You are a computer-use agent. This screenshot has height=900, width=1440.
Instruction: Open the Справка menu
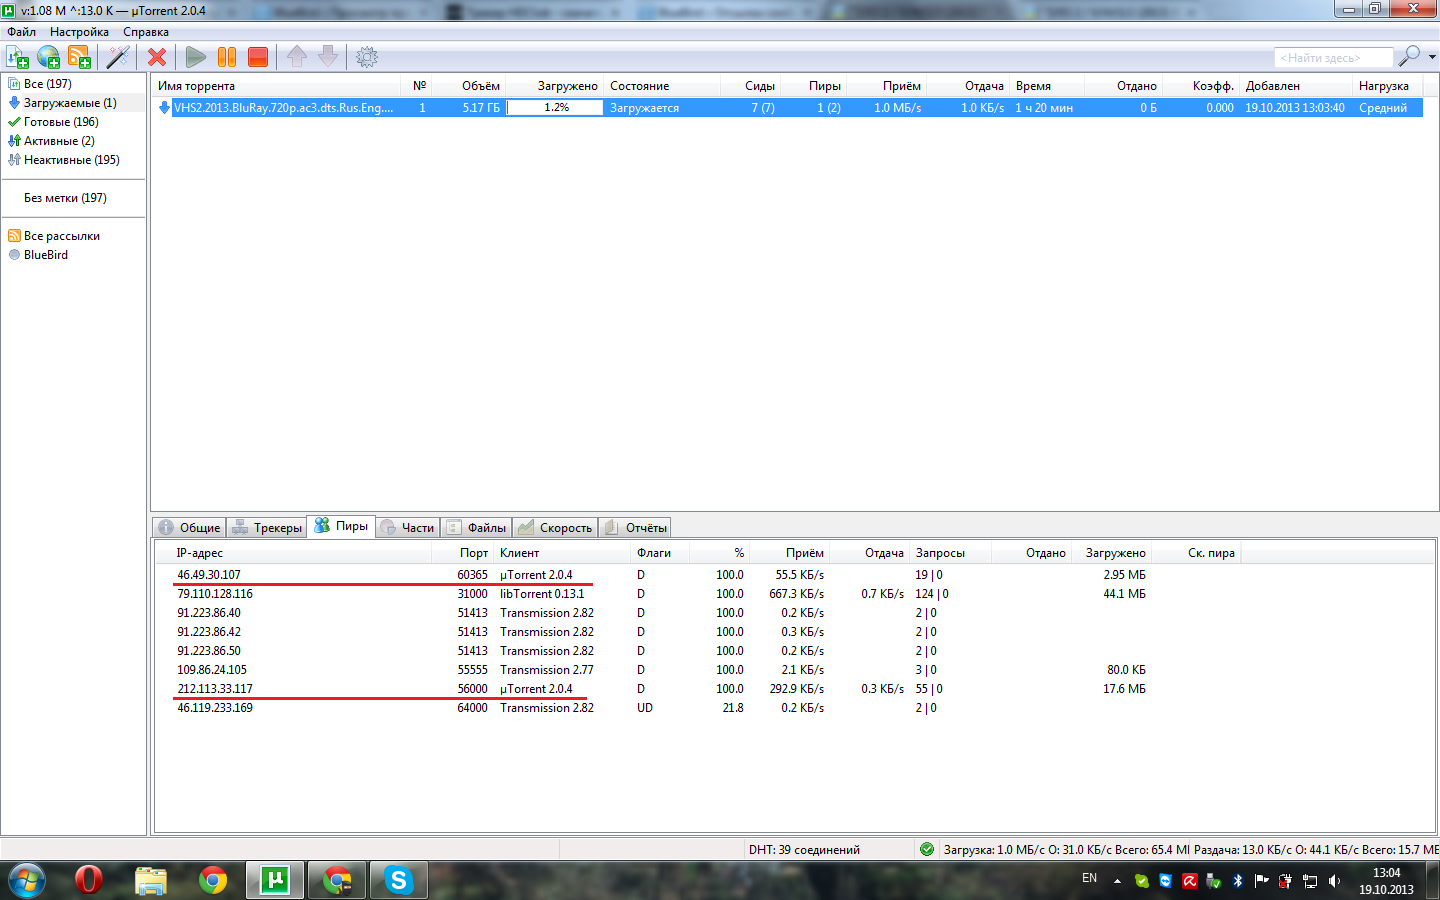[146, 32]
